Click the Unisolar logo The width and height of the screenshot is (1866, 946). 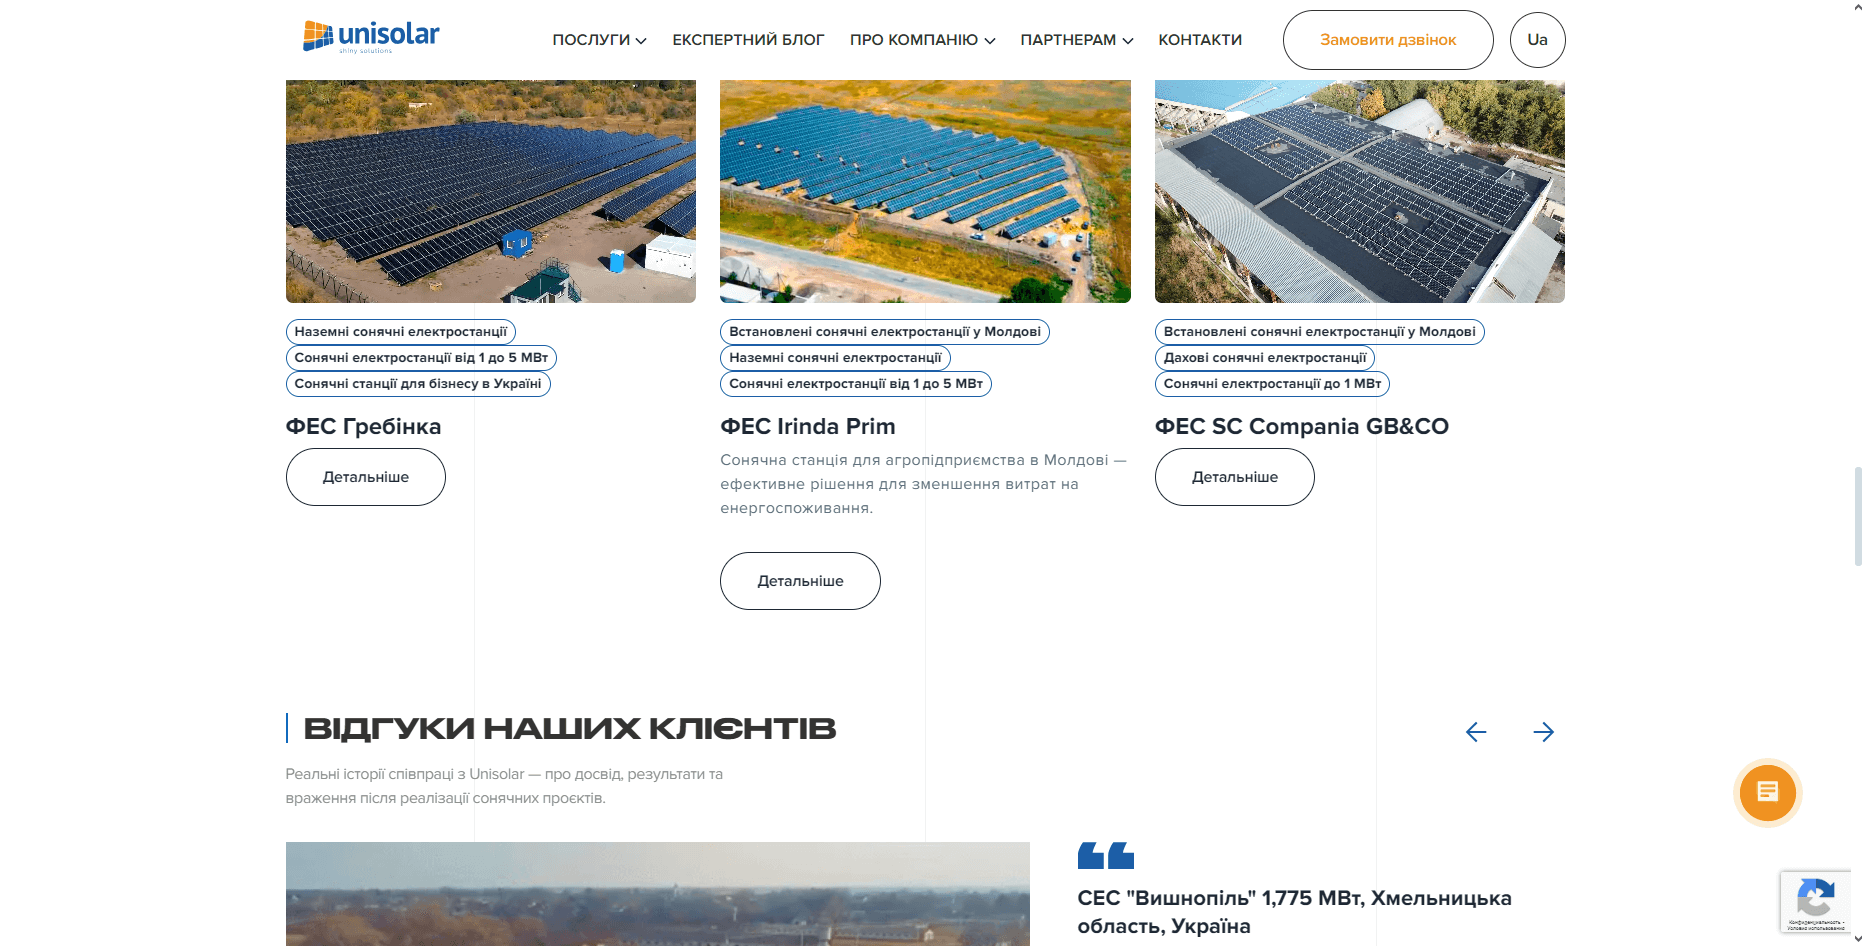pos(371,37)
